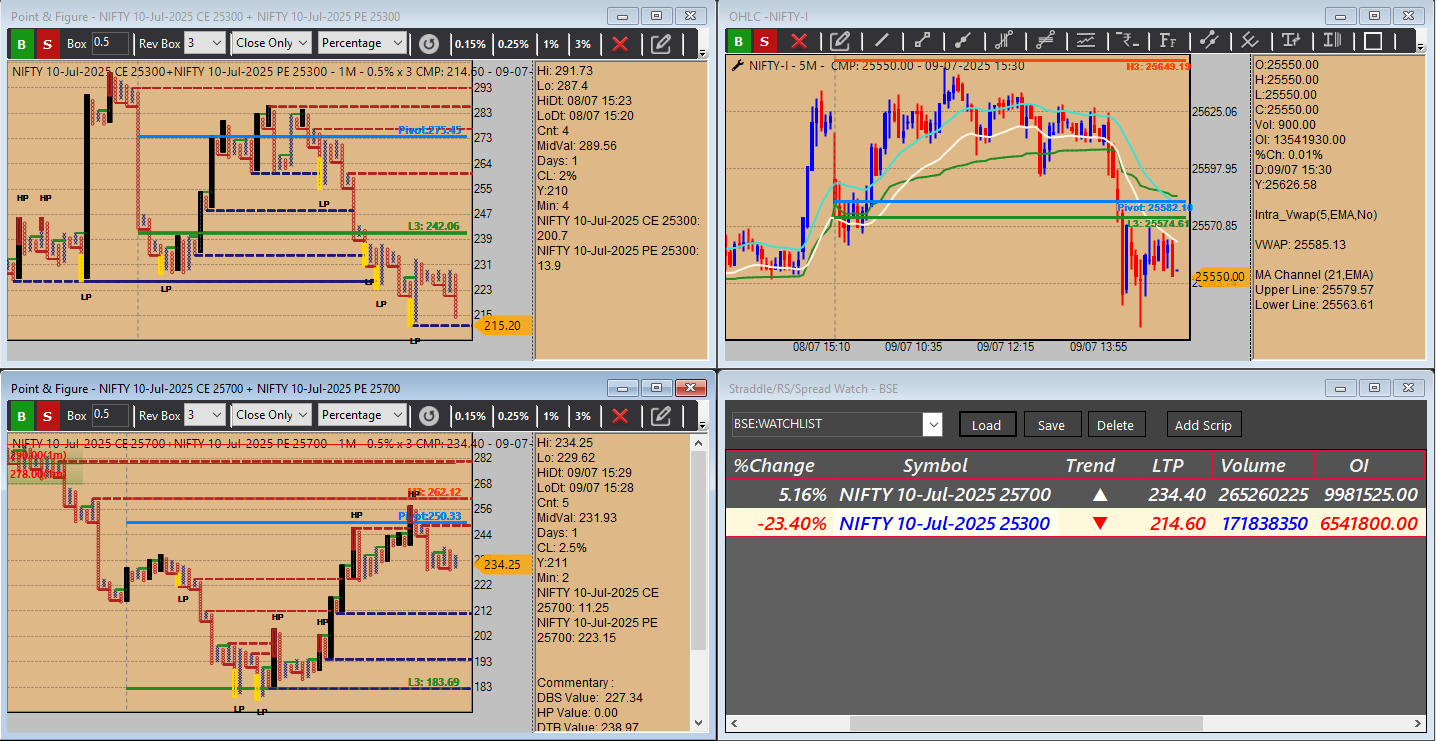Click red S button in 25700 Point & Figure window
1437x741 pixels.
pyautogui.click(x=46, y=416)
